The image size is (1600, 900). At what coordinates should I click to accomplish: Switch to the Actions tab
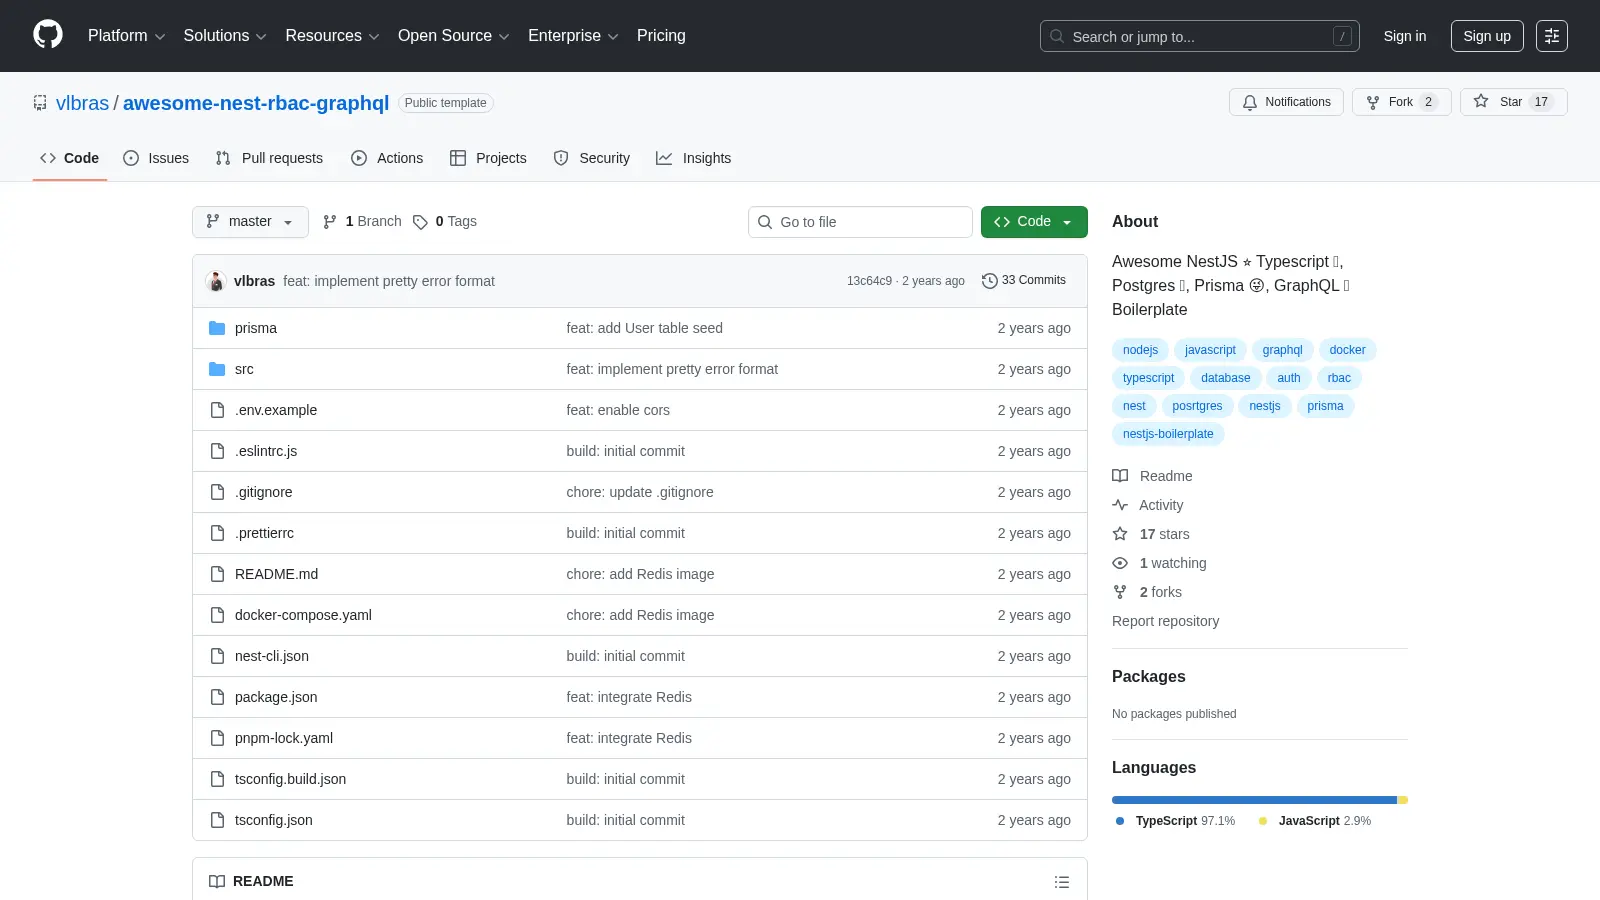point(387,158)
